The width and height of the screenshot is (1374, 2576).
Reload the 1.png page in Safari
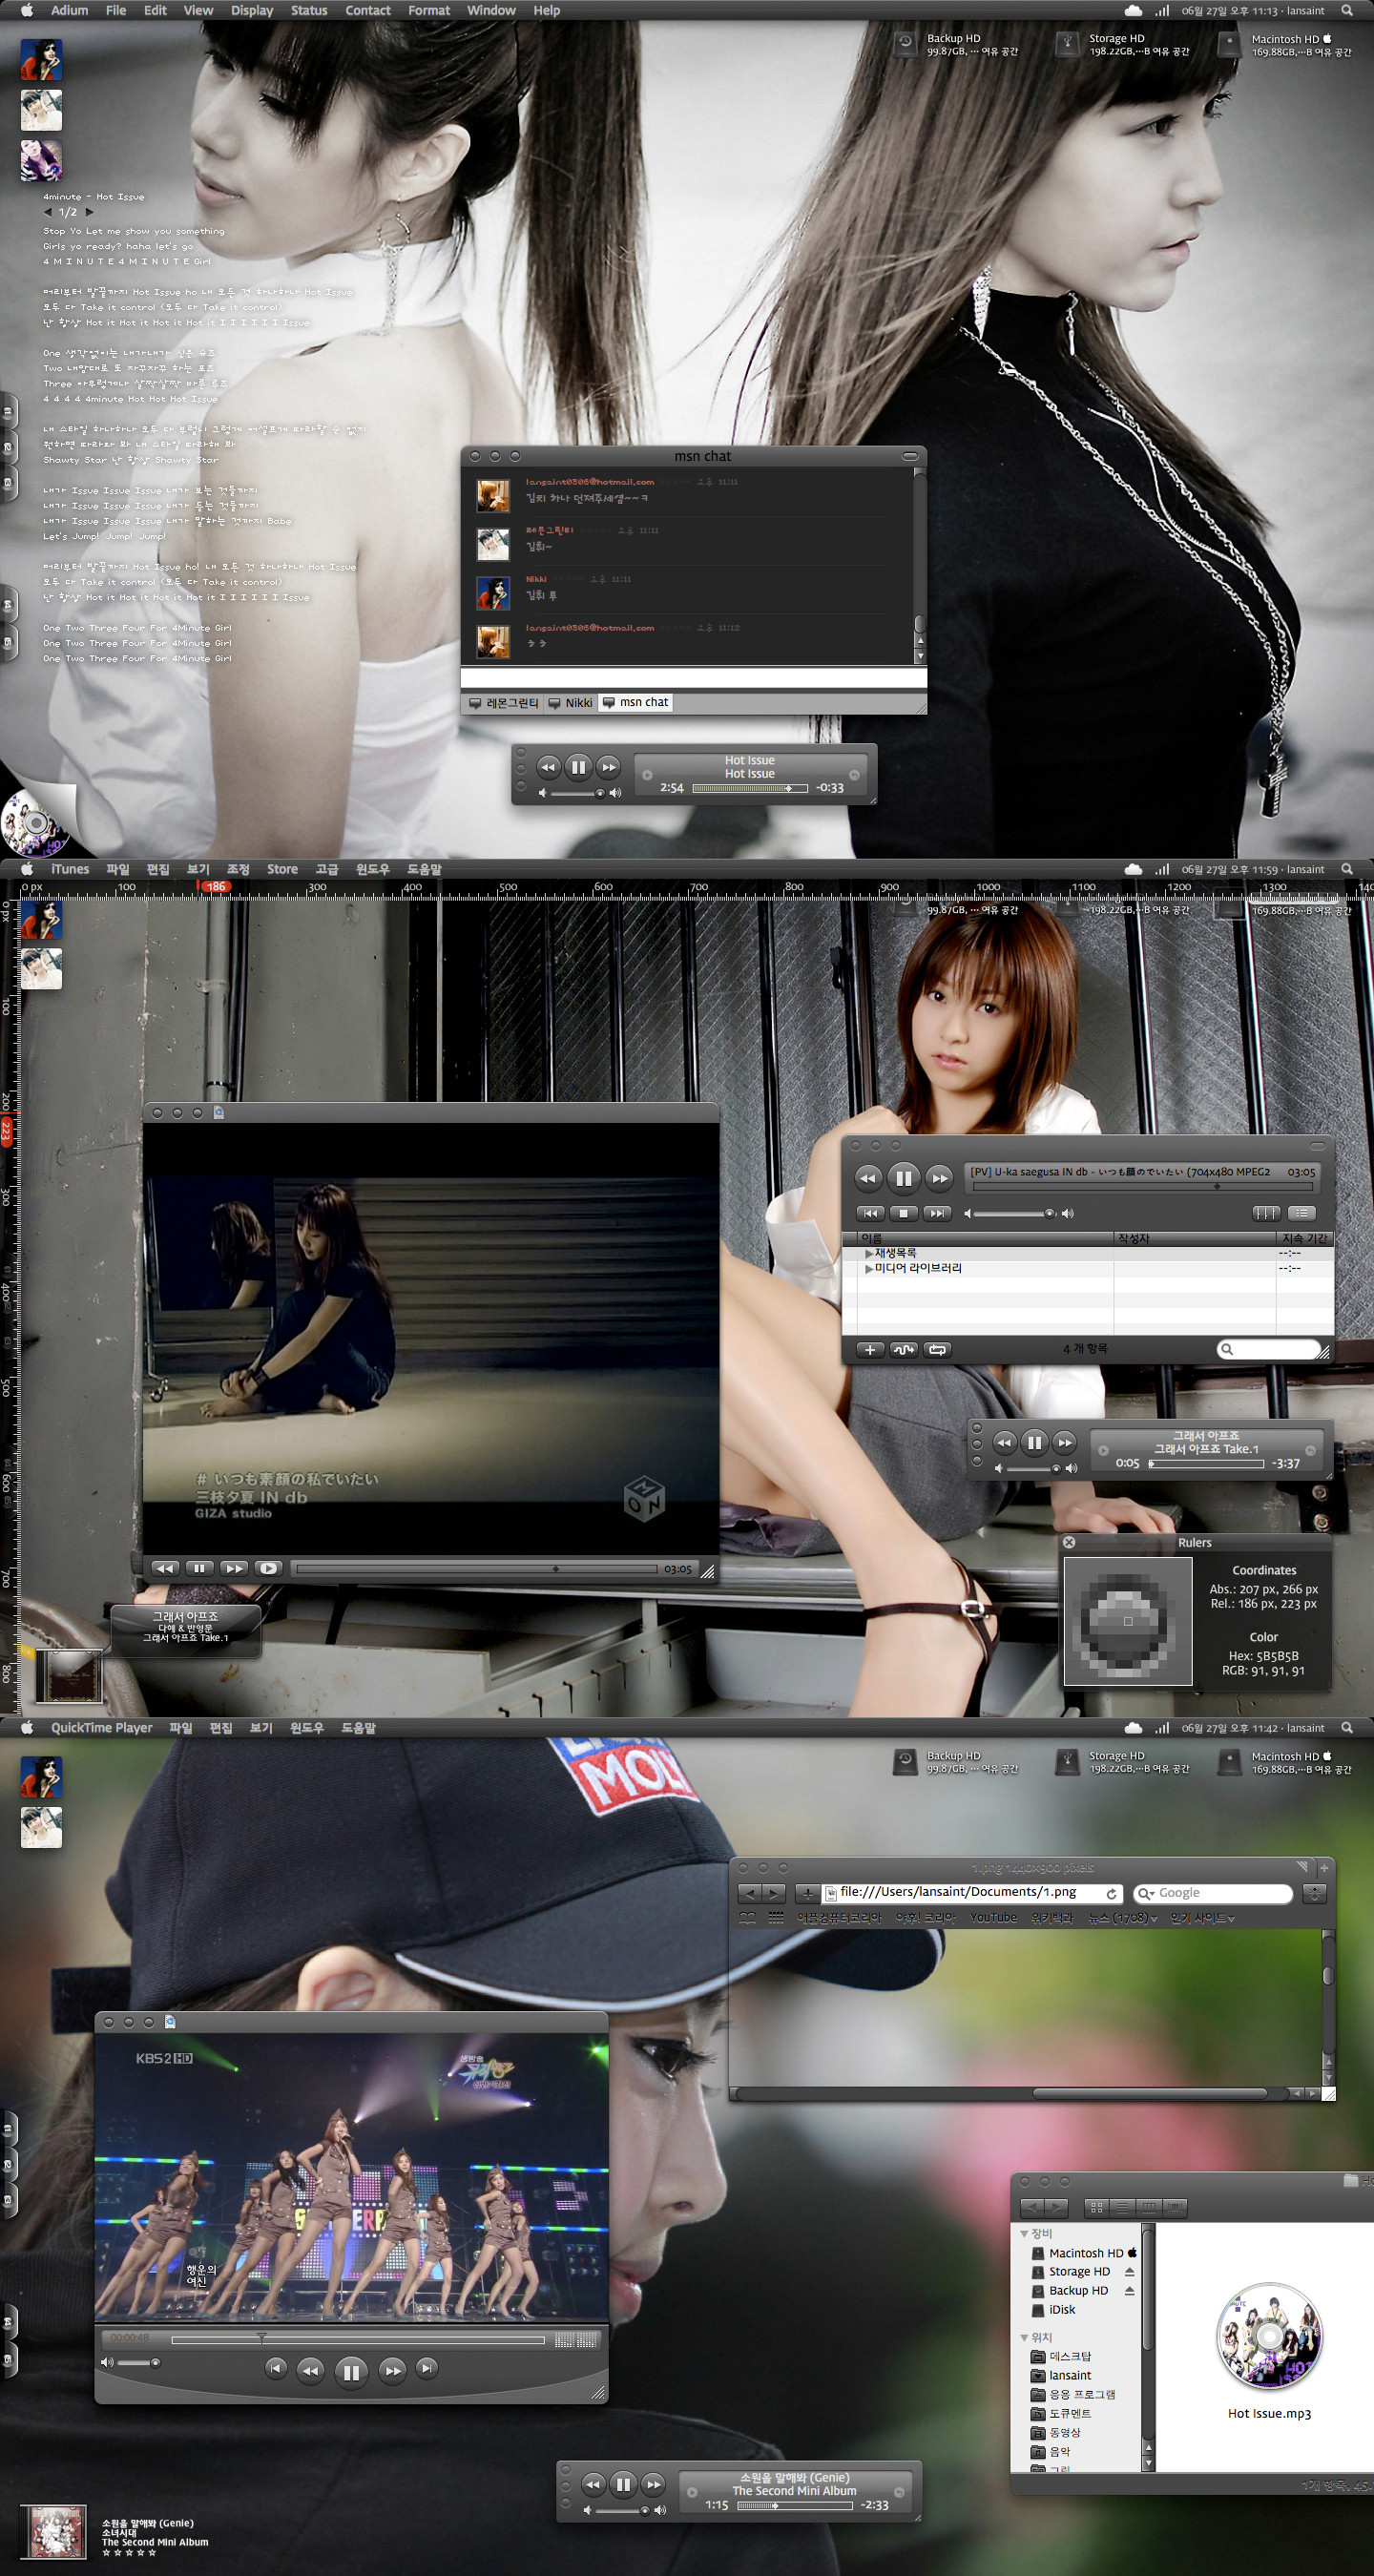coord(1111,1893)
